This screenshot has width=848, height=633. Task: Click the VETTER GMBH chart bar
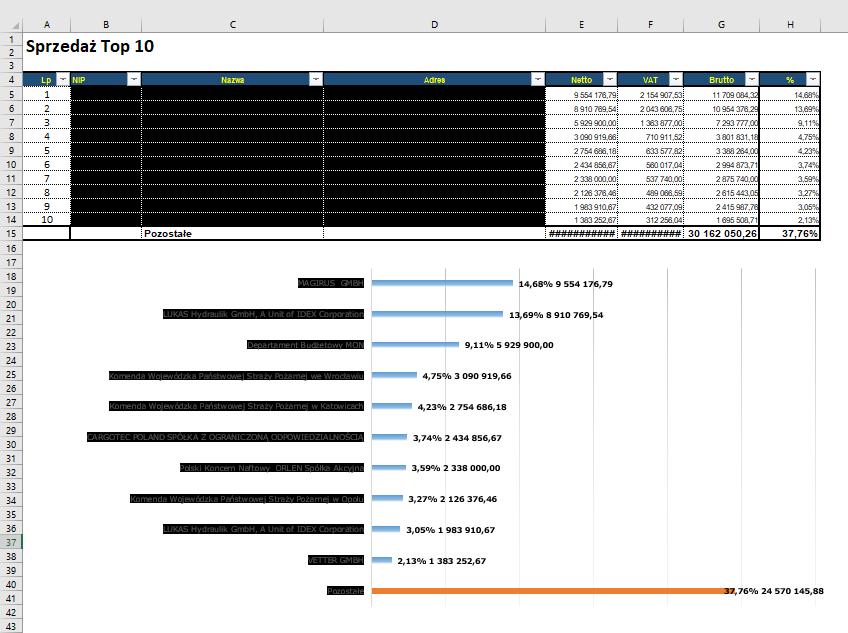click(x=382, y=560)
